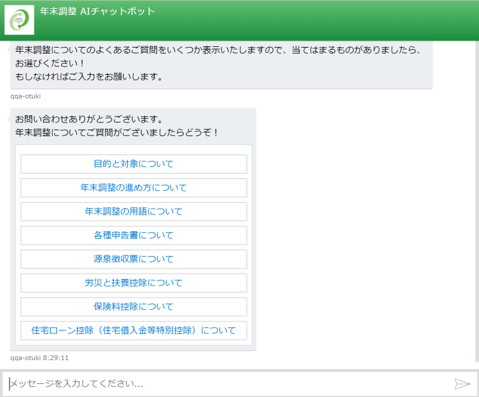Send message with paper plane icon
Viewport: 479px width, 397px height.
462,384
